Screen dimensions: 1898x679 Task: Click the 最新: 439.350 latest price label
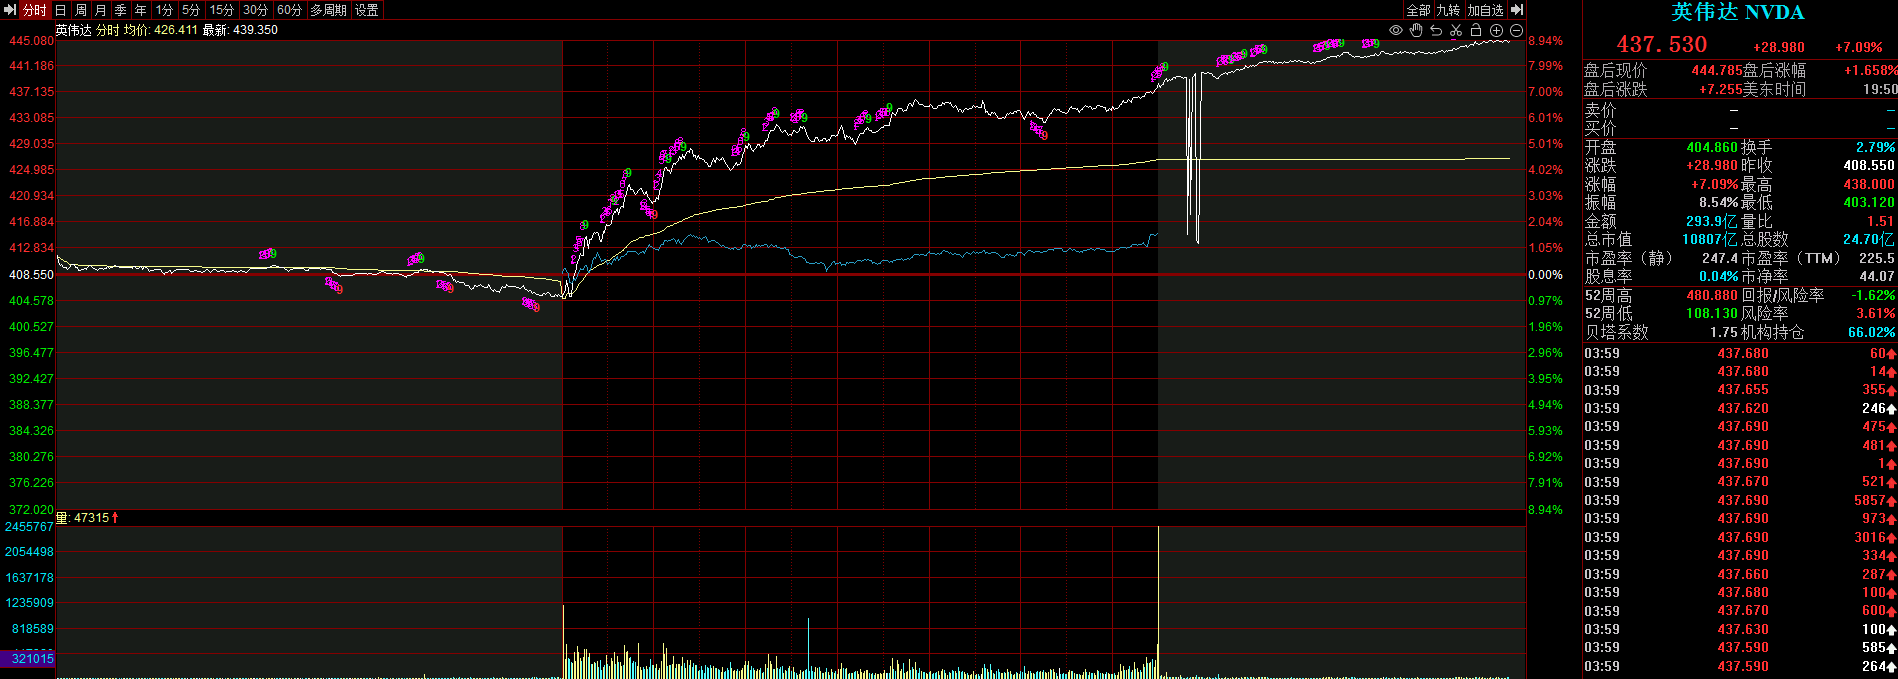point(240,30)
